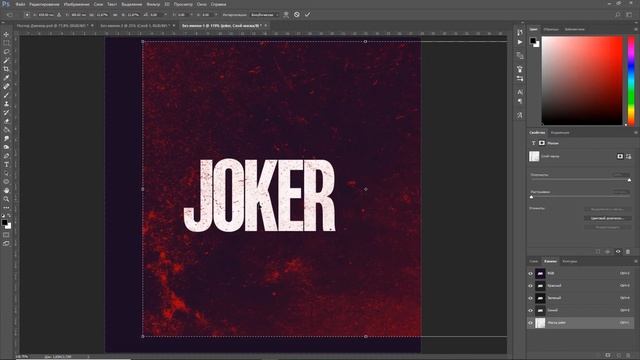
Task: Switch to the Paths tab
Action: [x=570, y=261]
